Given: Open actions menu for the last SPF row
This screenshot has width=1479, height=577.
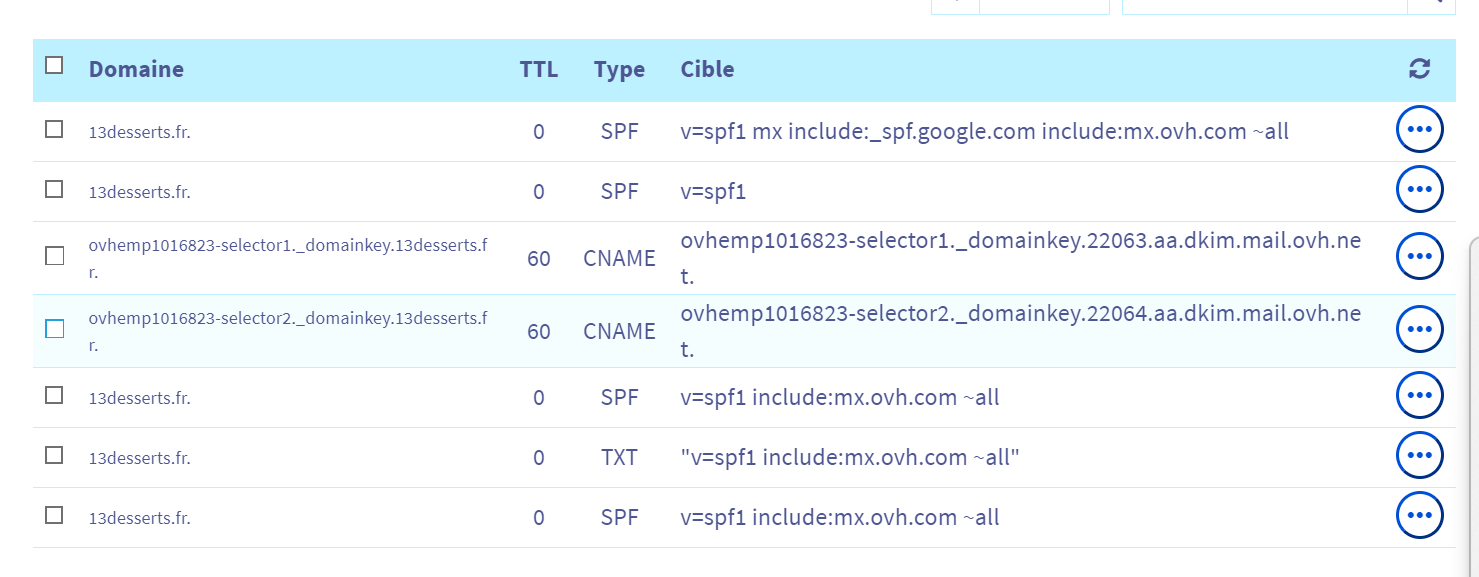Looking at the screenshot, I should click(1419, 516).
